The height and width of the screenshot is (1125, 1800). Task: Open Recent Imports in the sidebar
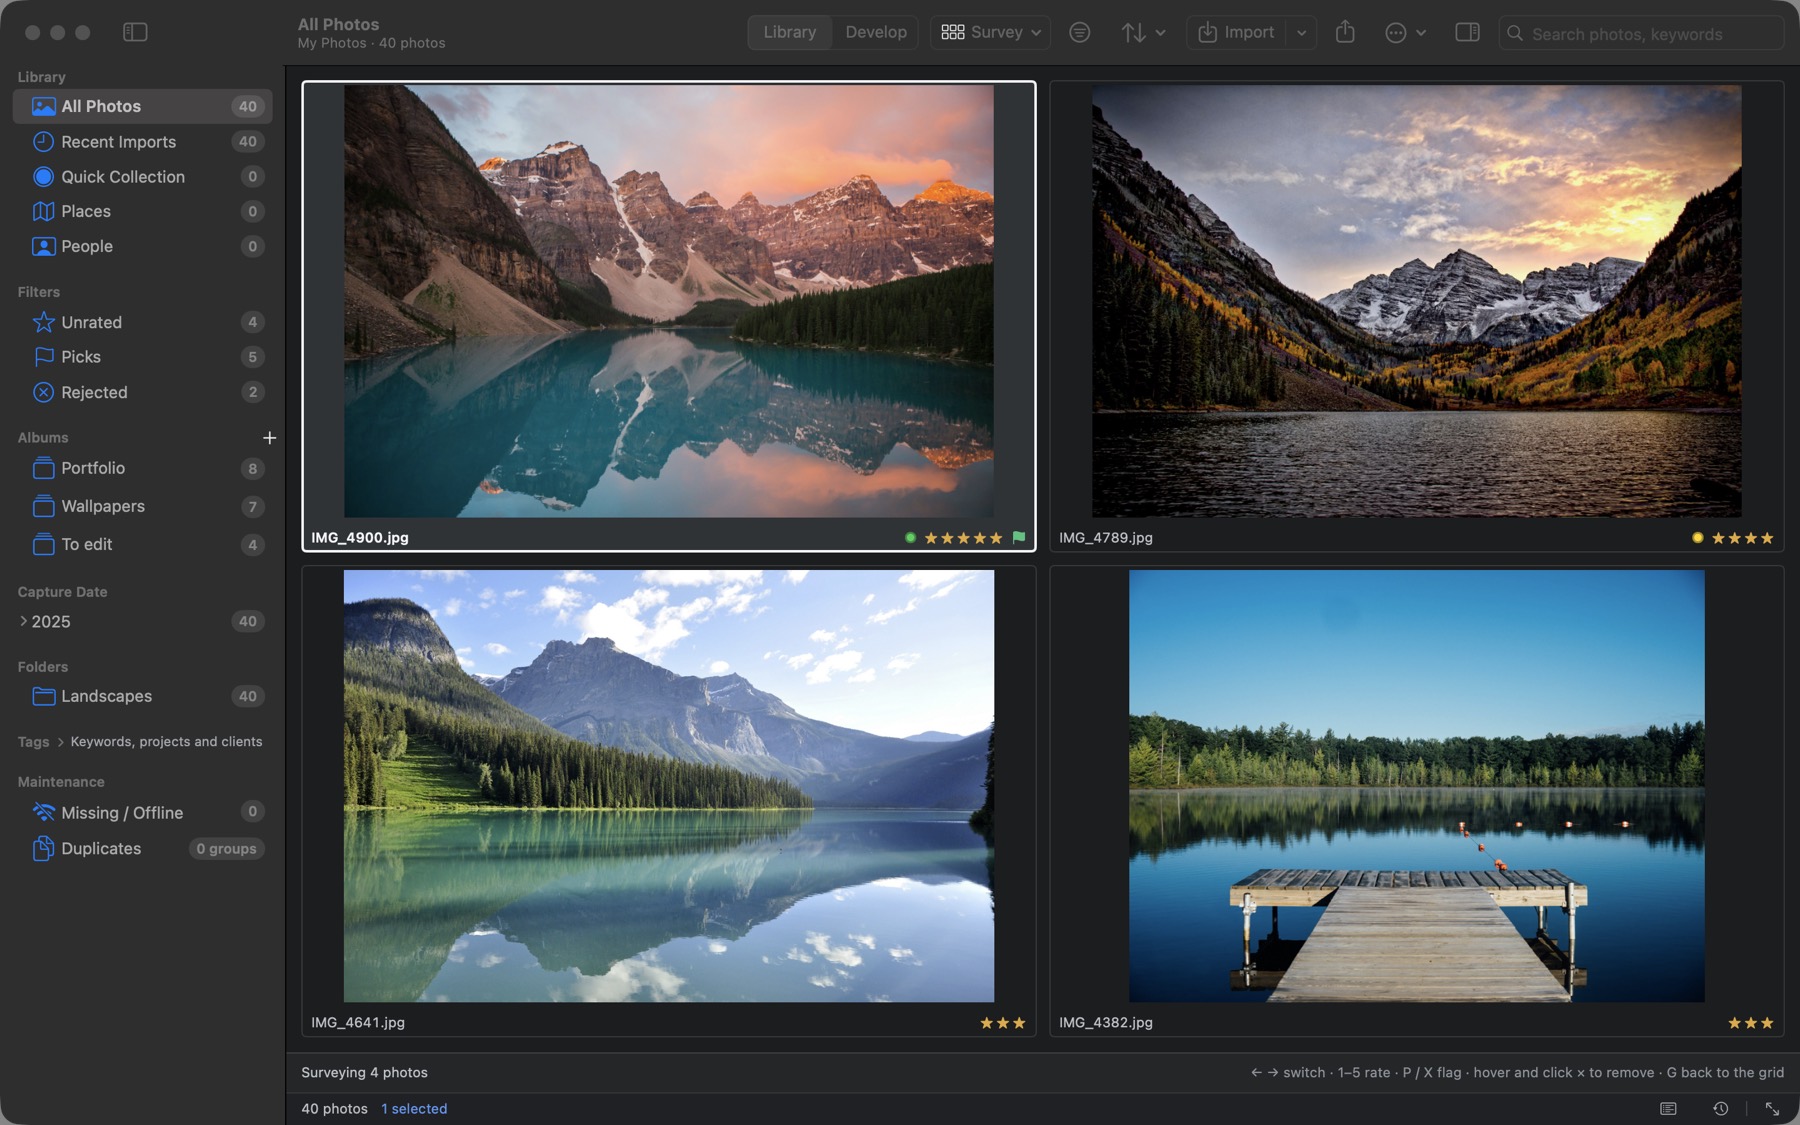(142, 141)
